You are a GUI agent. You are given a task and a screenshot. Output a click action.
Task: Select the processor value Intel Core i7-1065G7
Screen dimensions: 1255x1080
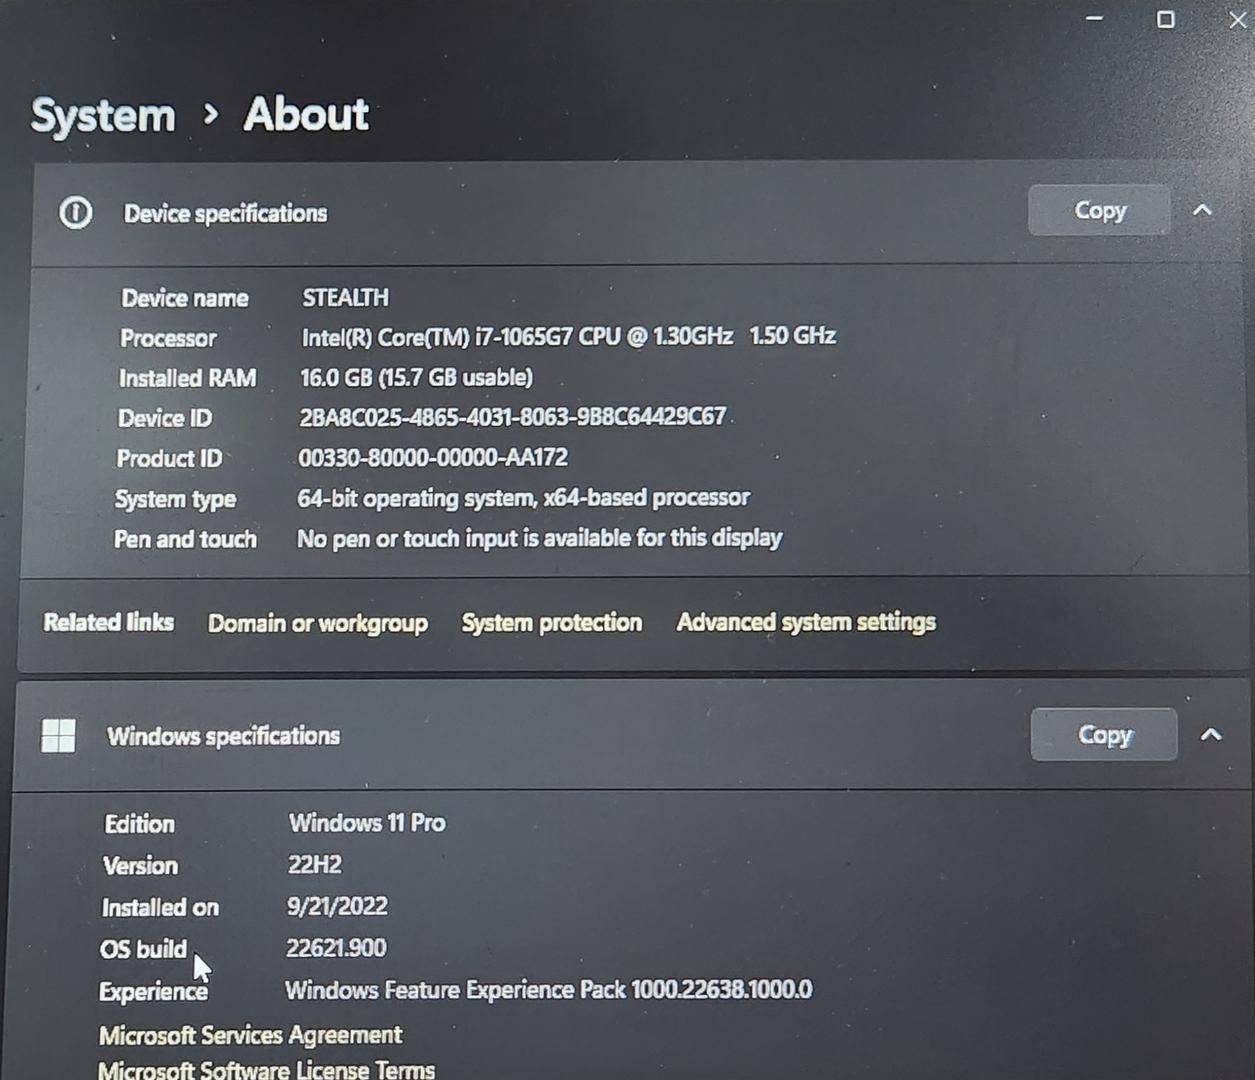pyautogui.click(x=569, y=336)
